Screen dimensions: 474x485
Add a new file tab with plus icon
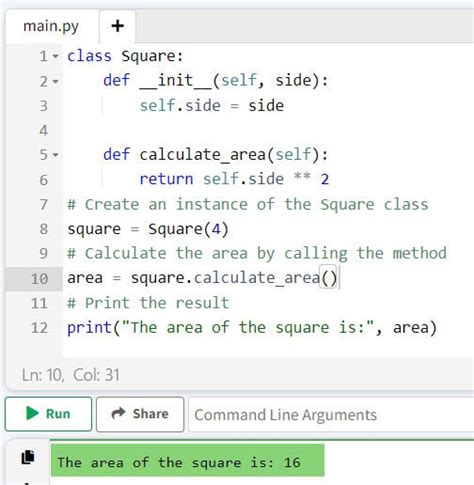pyautogui.click(x=118, y=26)
